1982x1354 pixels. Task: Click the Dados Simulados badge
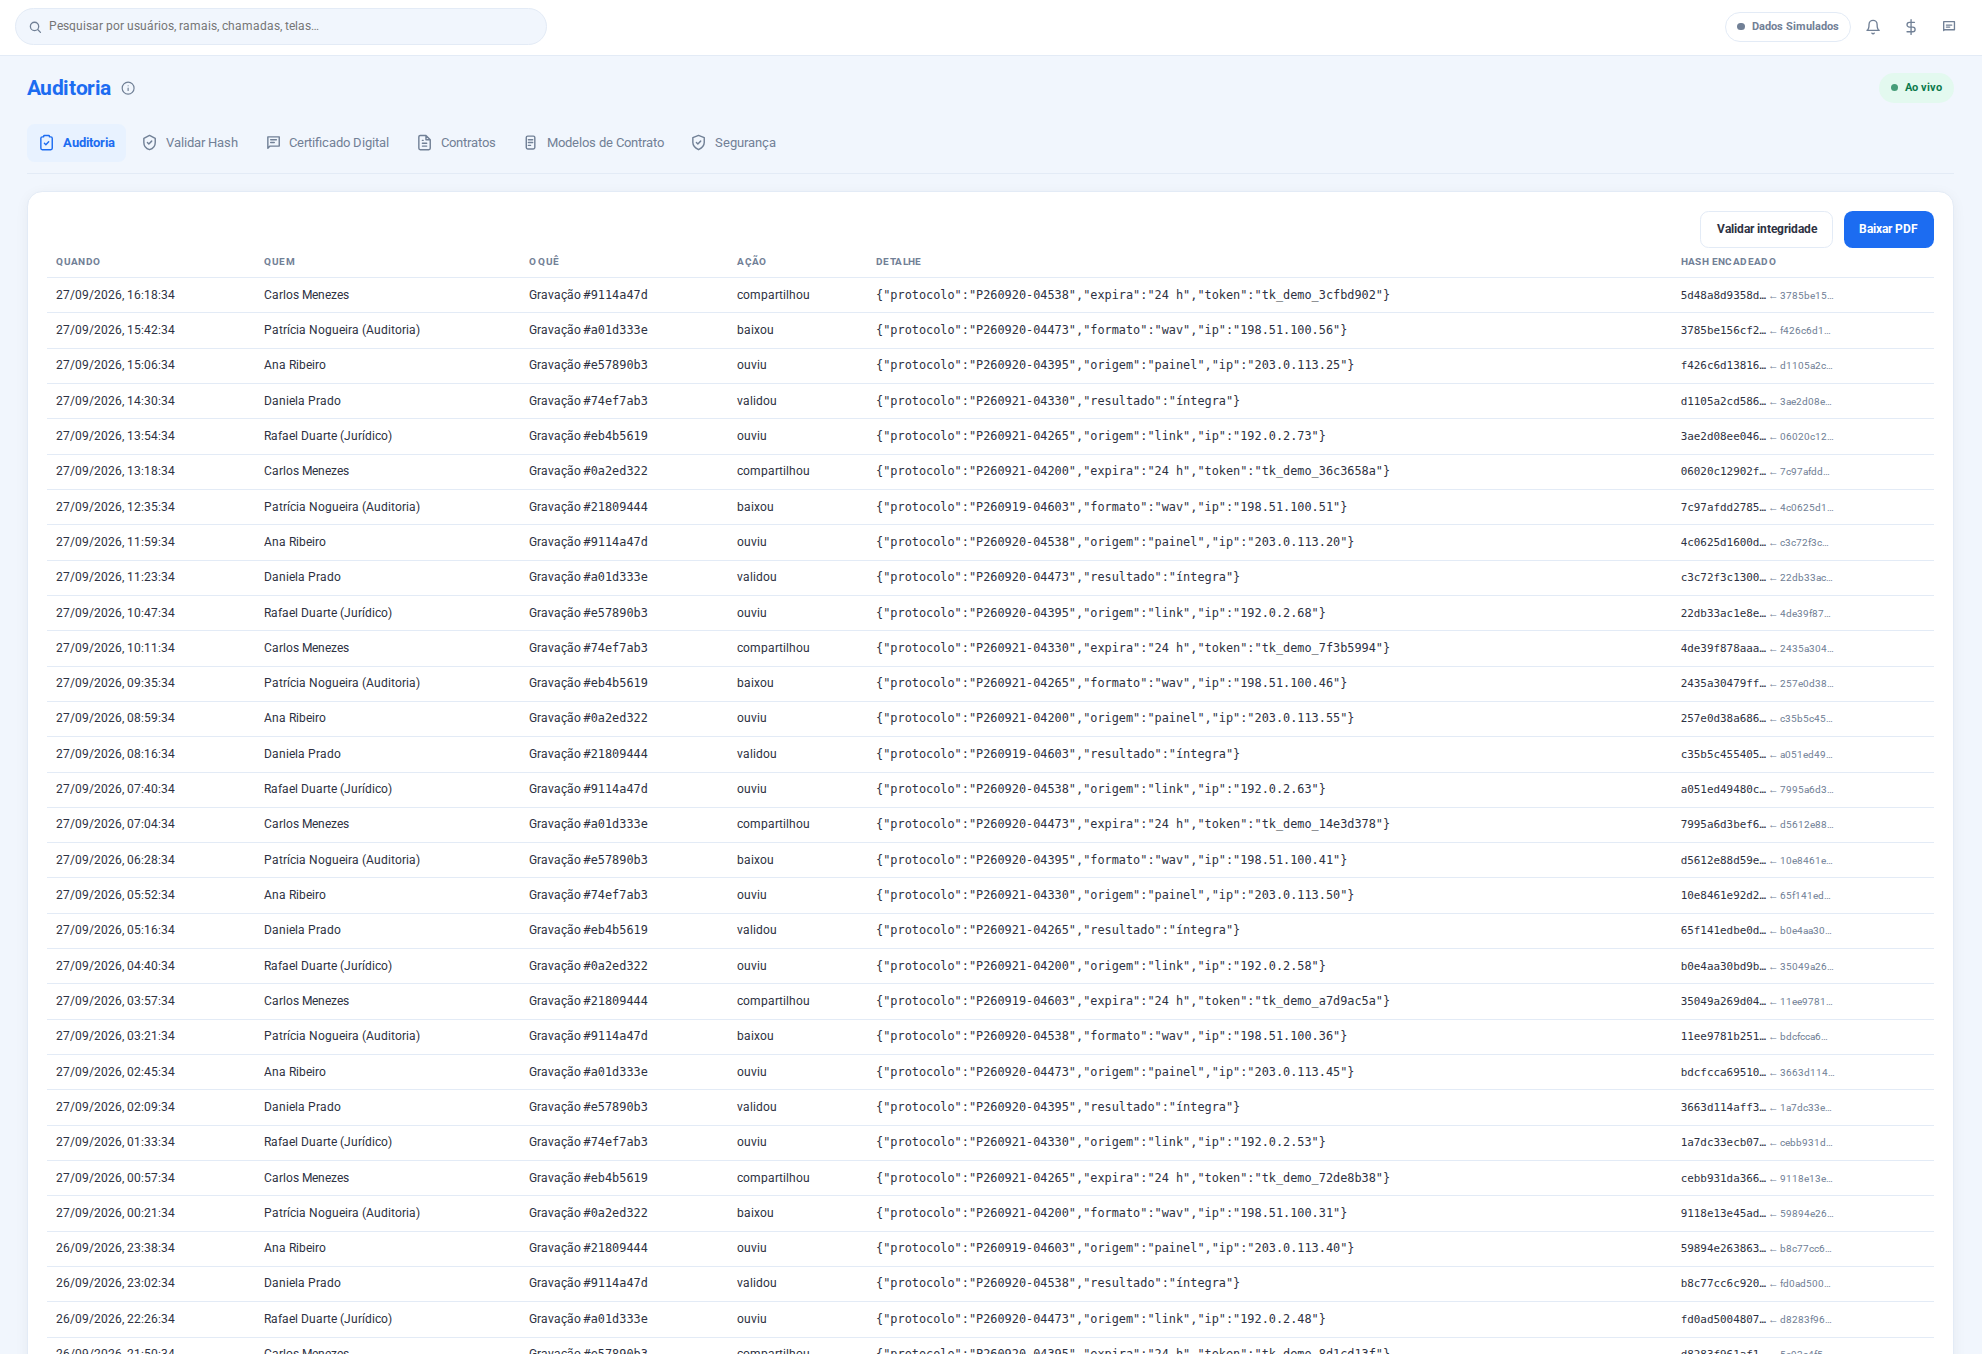(1788, 27)
